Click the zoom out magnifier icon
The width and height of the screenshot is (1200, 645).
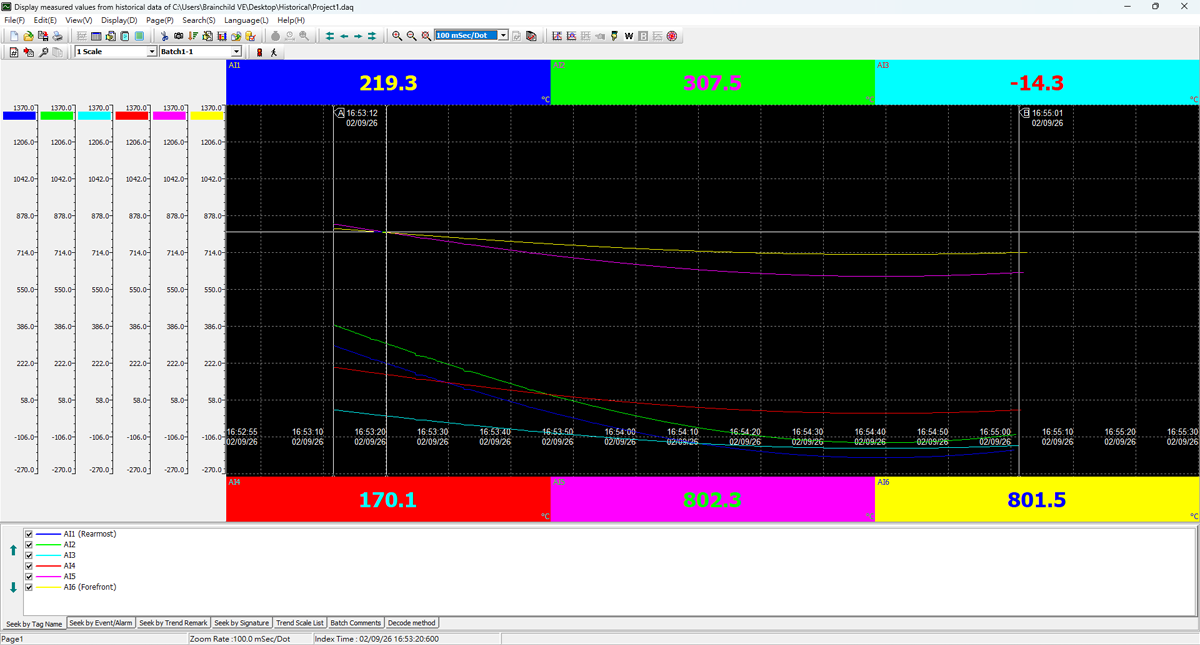(x=411, y=36)
